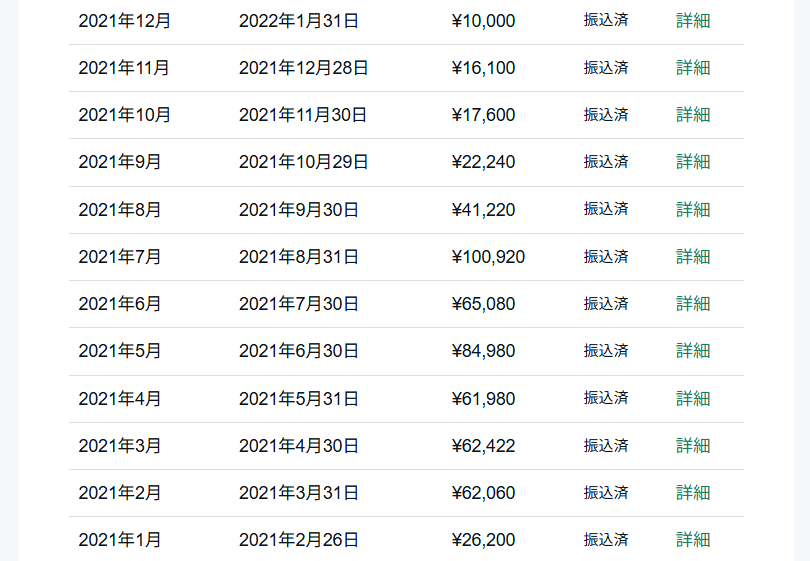Open details for the 2021年1月 row

[693, 540]
